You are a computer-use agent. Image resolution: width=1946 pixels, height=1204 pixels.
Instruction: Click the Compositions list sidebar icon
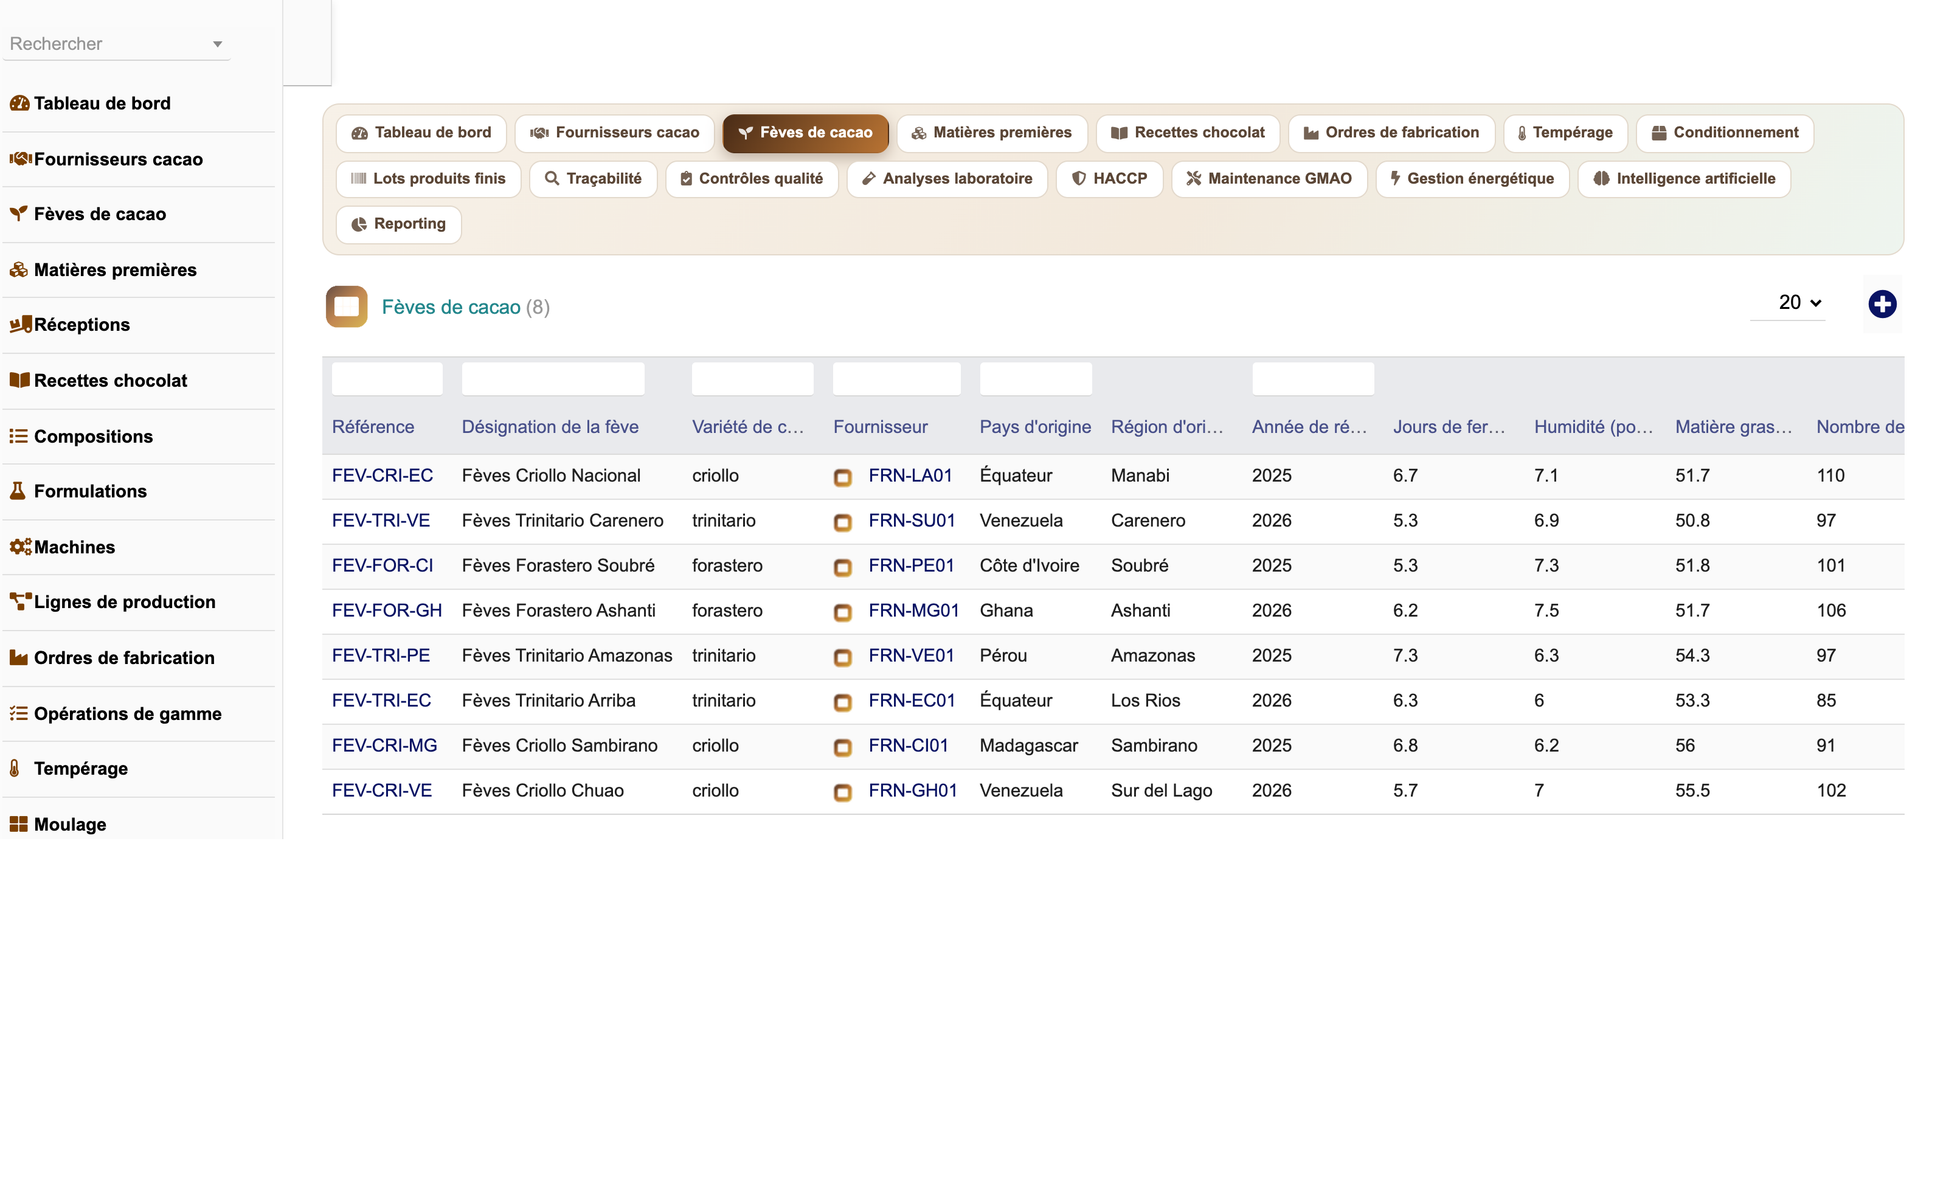pos(19,436)
